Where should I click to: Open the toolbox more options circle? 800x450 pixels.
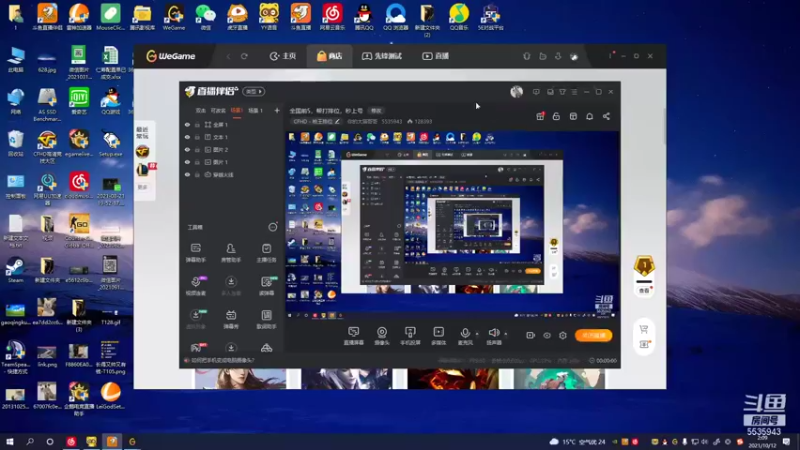point(273,227)
